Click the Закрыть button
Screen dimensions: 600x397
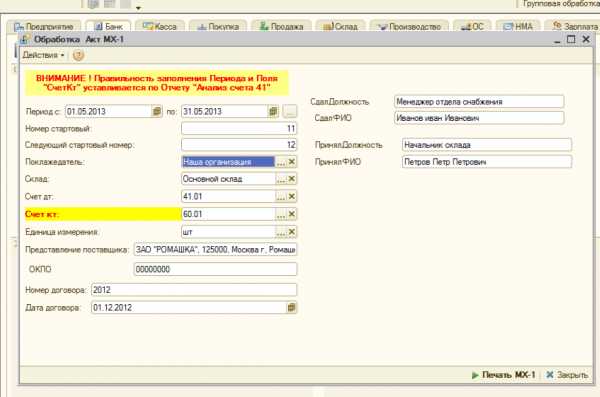567,375
